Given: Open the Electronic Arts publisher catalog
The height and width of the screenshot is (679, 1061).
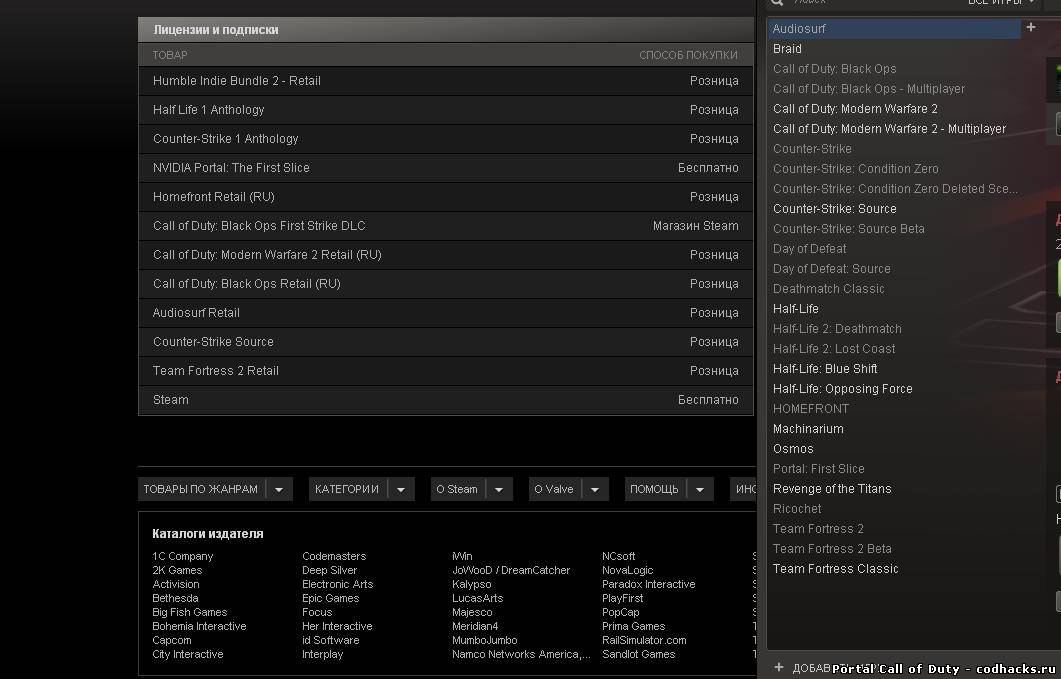Looking at the screenshot, I should point(338,584).
